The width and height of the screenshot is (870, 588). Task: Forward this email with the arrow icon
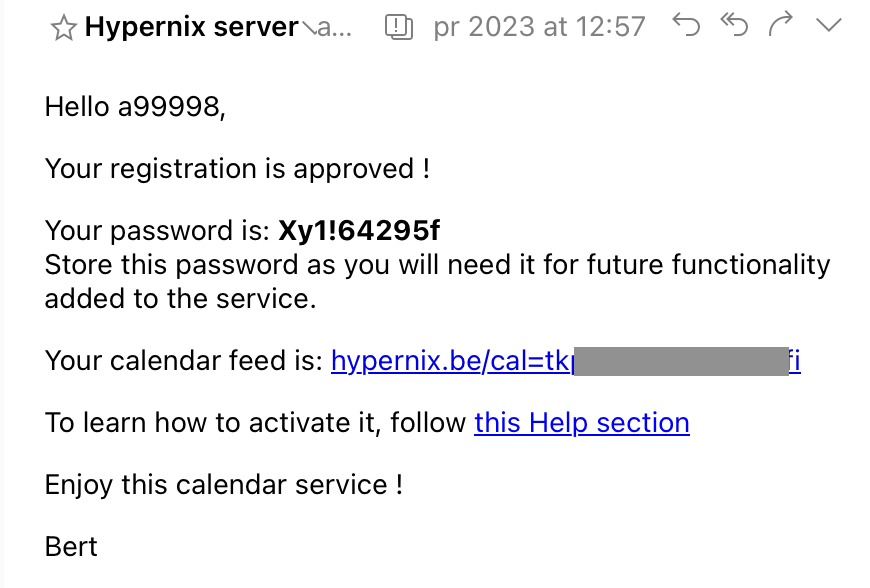[781, 25]
